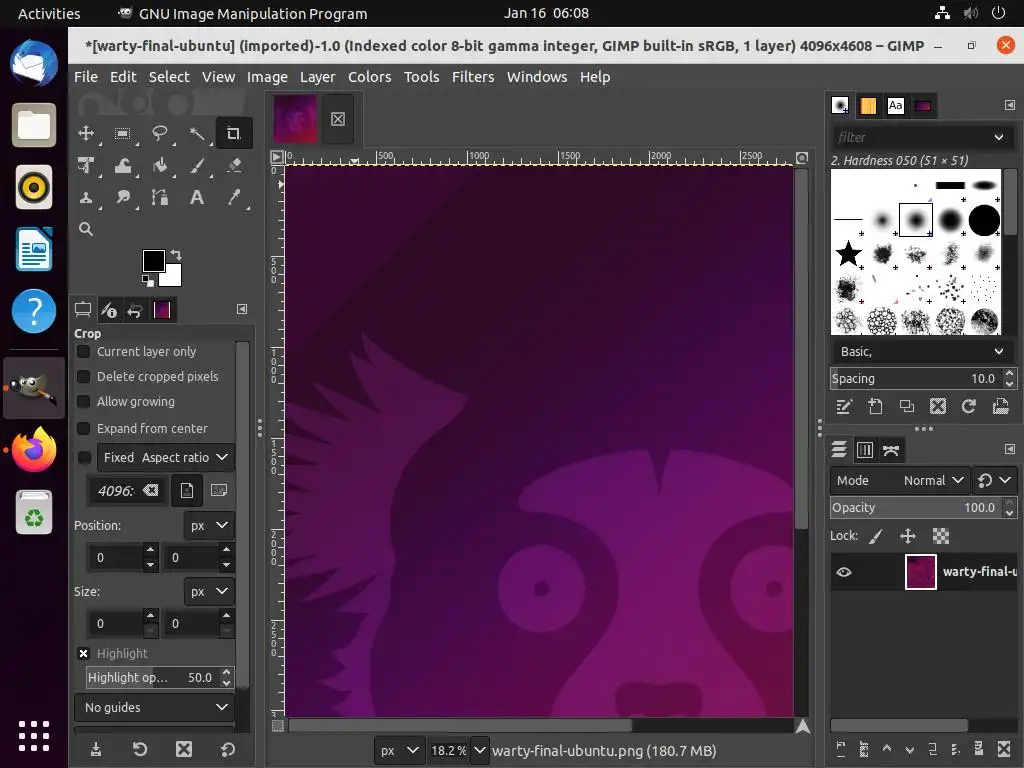Set aspect ratio to landscape orientation
The height and width of the screenshot is (768, 1024).
click(x=219, y=490)
